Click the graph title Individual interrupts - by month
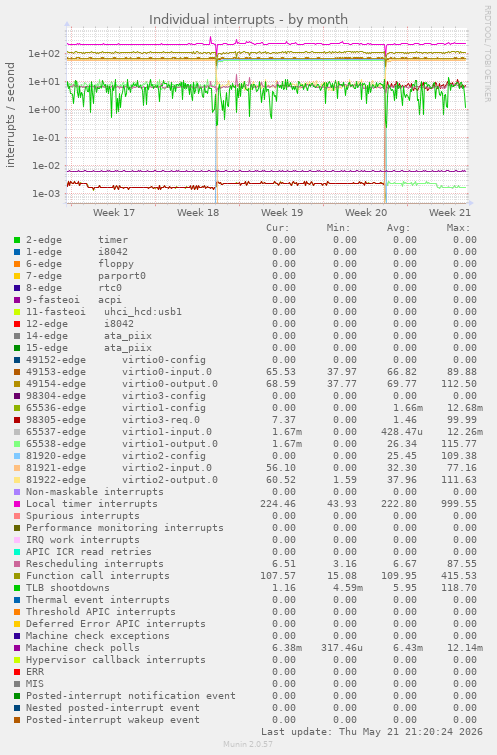This screenshot has height=755, width=497. coord(248,19)
